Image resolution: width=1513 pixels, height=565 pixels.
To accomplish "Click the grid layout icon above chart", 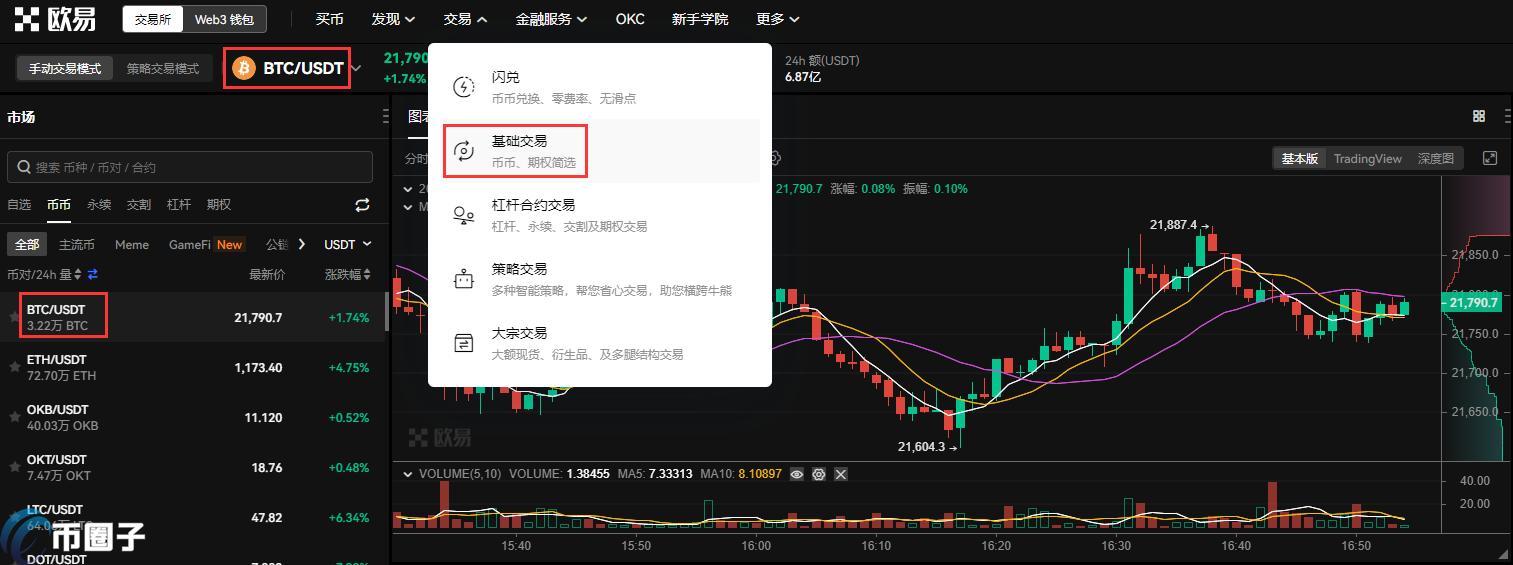I will click(1479, 116).
